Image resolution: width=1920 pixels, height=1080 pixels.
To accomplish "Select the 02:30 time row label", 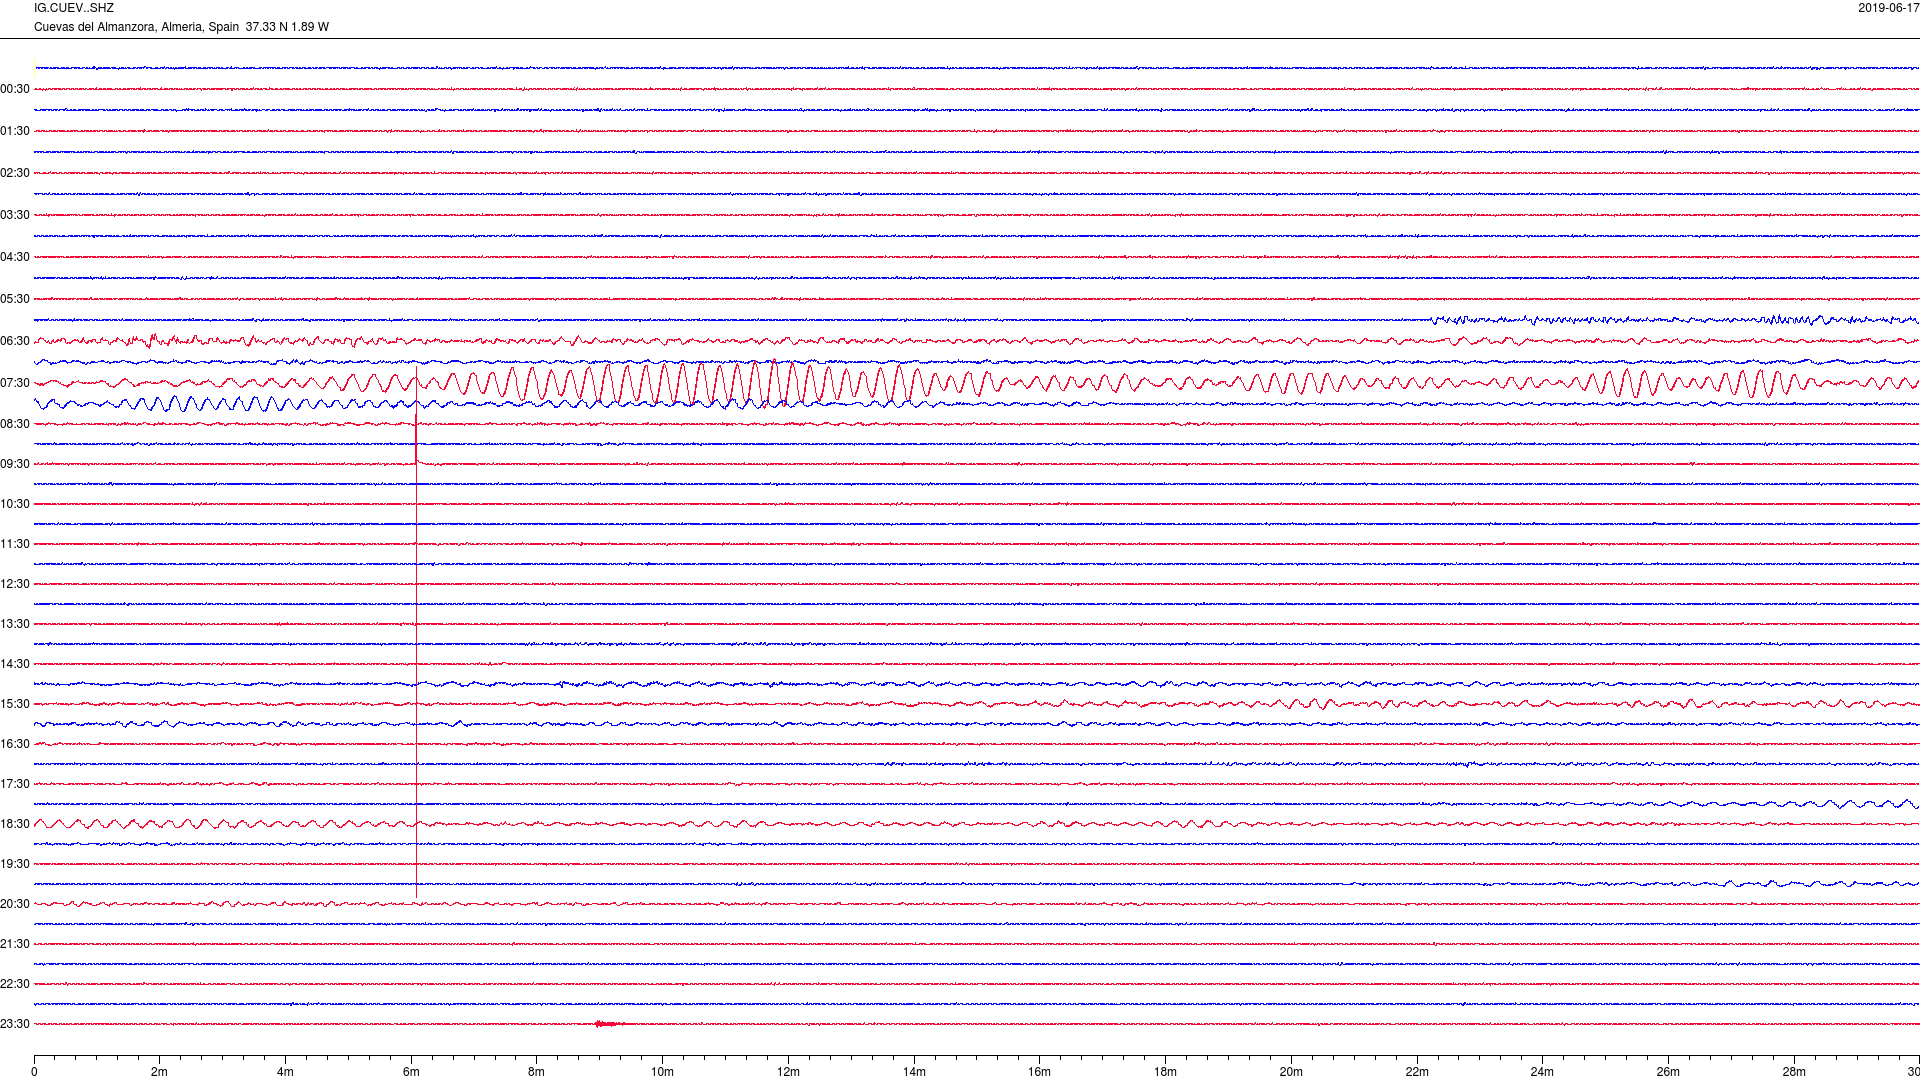I will [15, 173].
